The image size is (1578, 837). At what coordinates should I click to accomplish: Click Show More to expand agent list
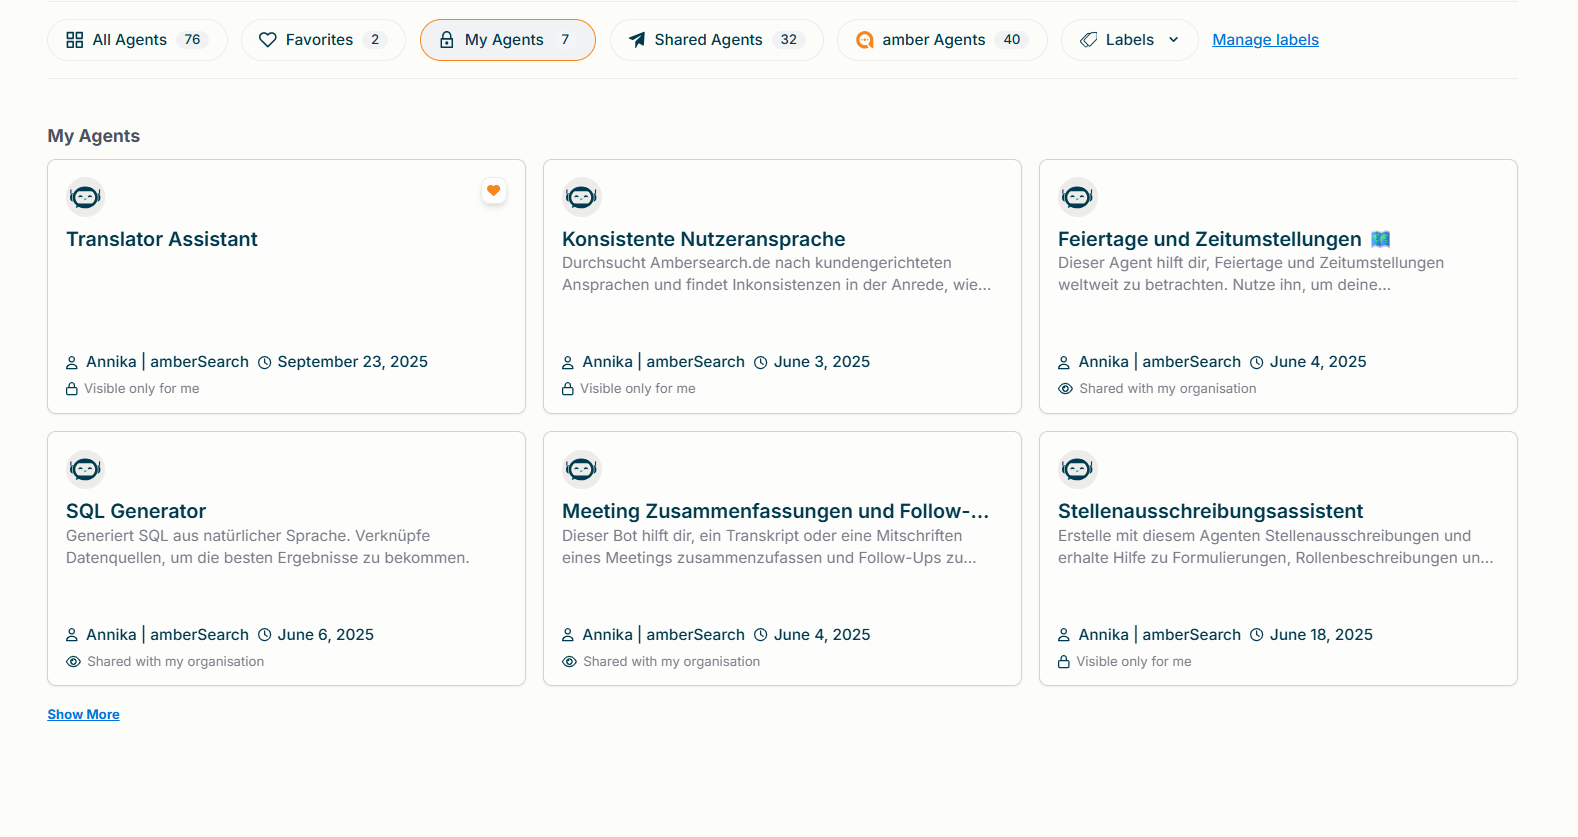83,714
